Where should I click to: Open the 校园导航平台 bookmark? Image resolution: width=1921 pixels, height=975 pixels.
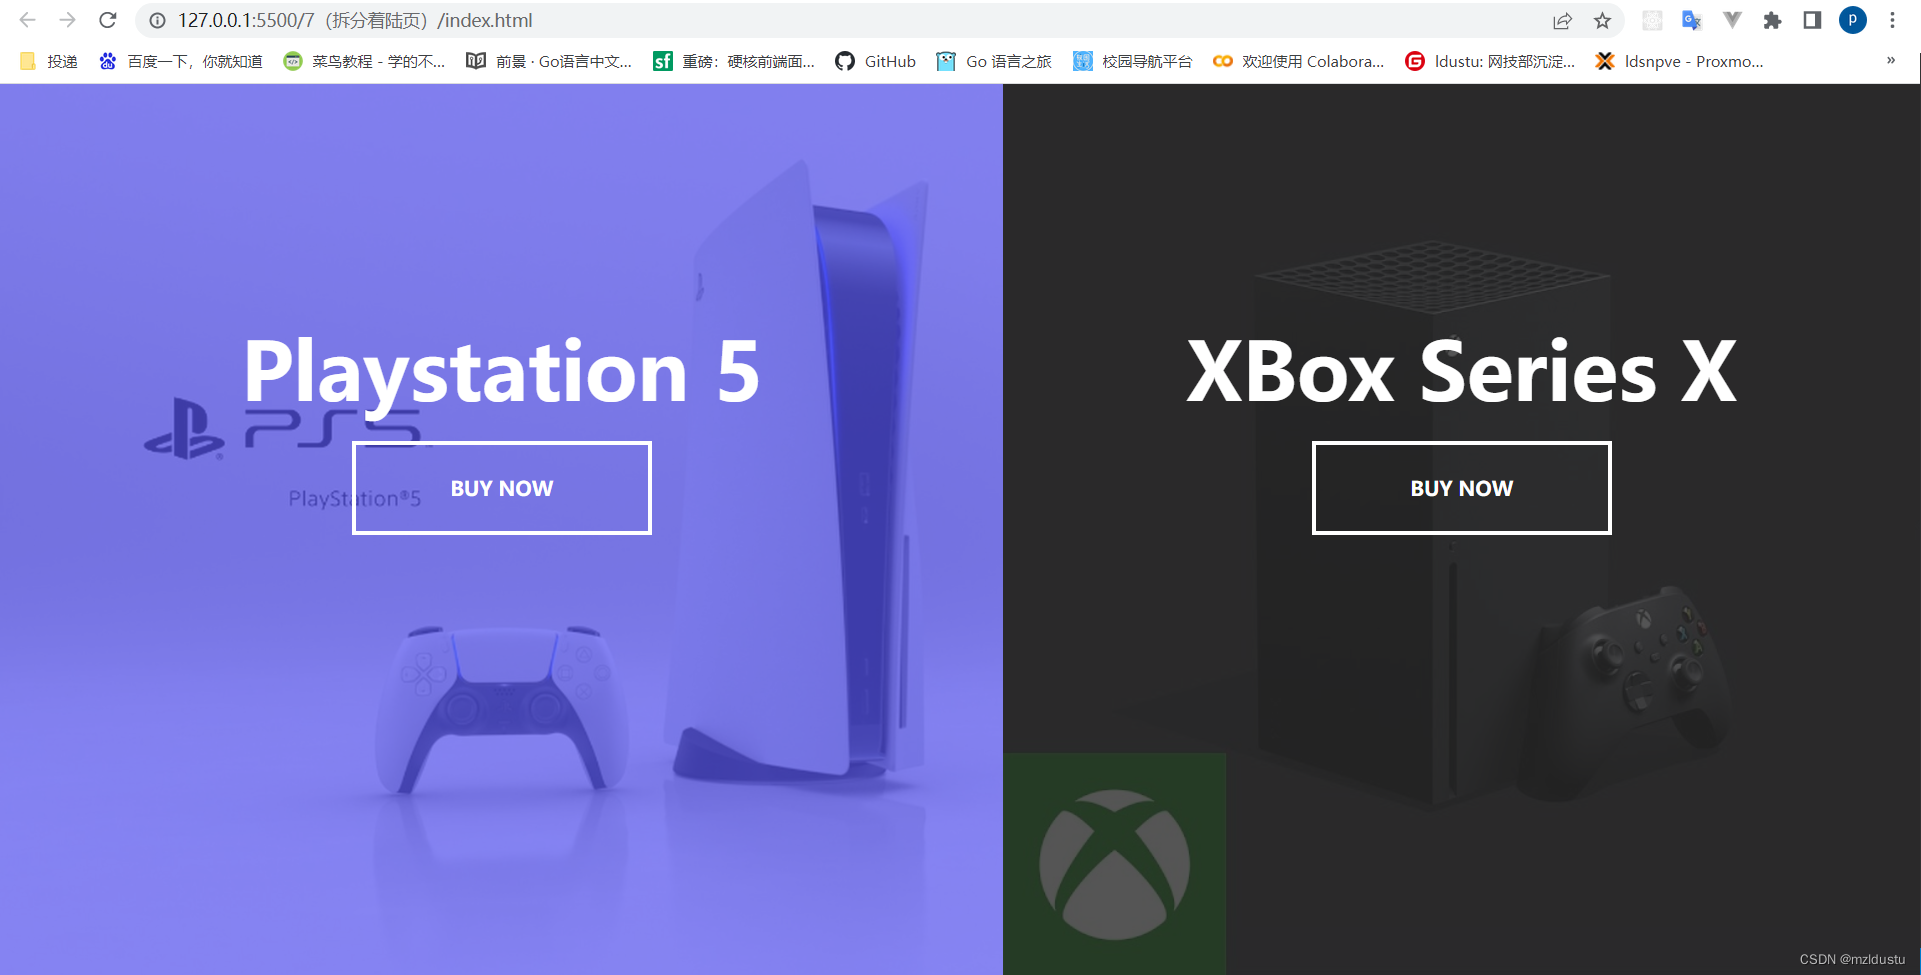(1132, 61)
